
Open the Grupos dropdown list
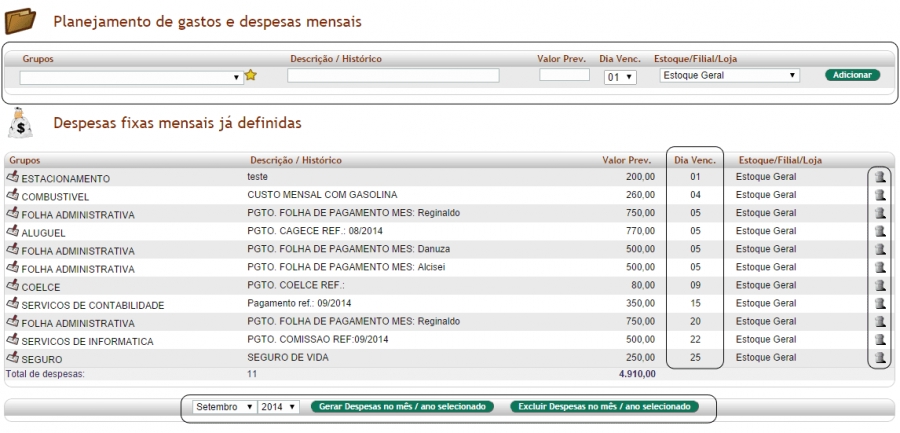[x=131, y=76]
